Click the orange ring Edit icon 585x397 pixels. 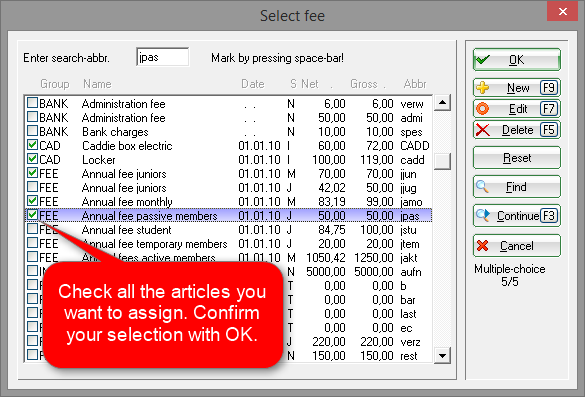coord(482,109)
